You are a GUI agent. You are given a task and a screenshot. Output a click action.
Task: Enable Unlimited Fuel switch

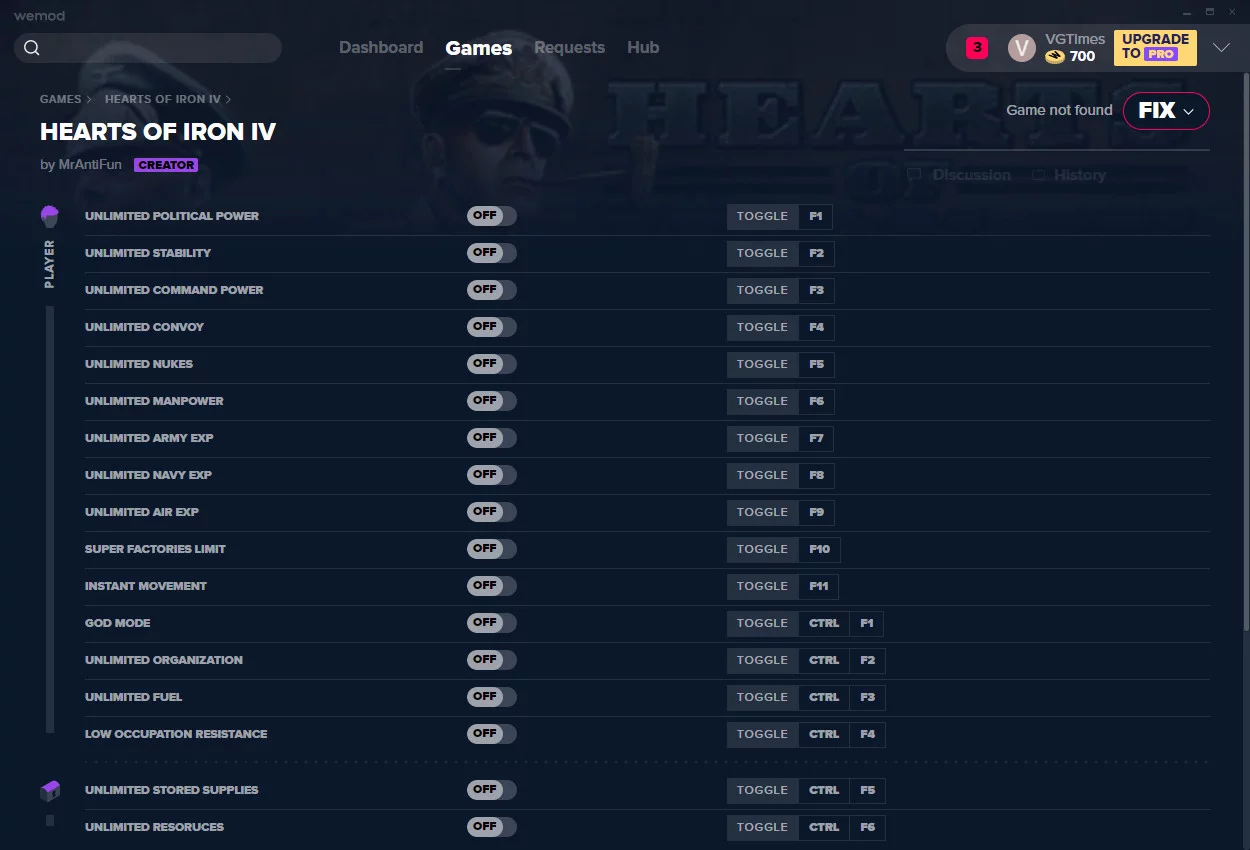pyautogui.click(x=492, y=697)
